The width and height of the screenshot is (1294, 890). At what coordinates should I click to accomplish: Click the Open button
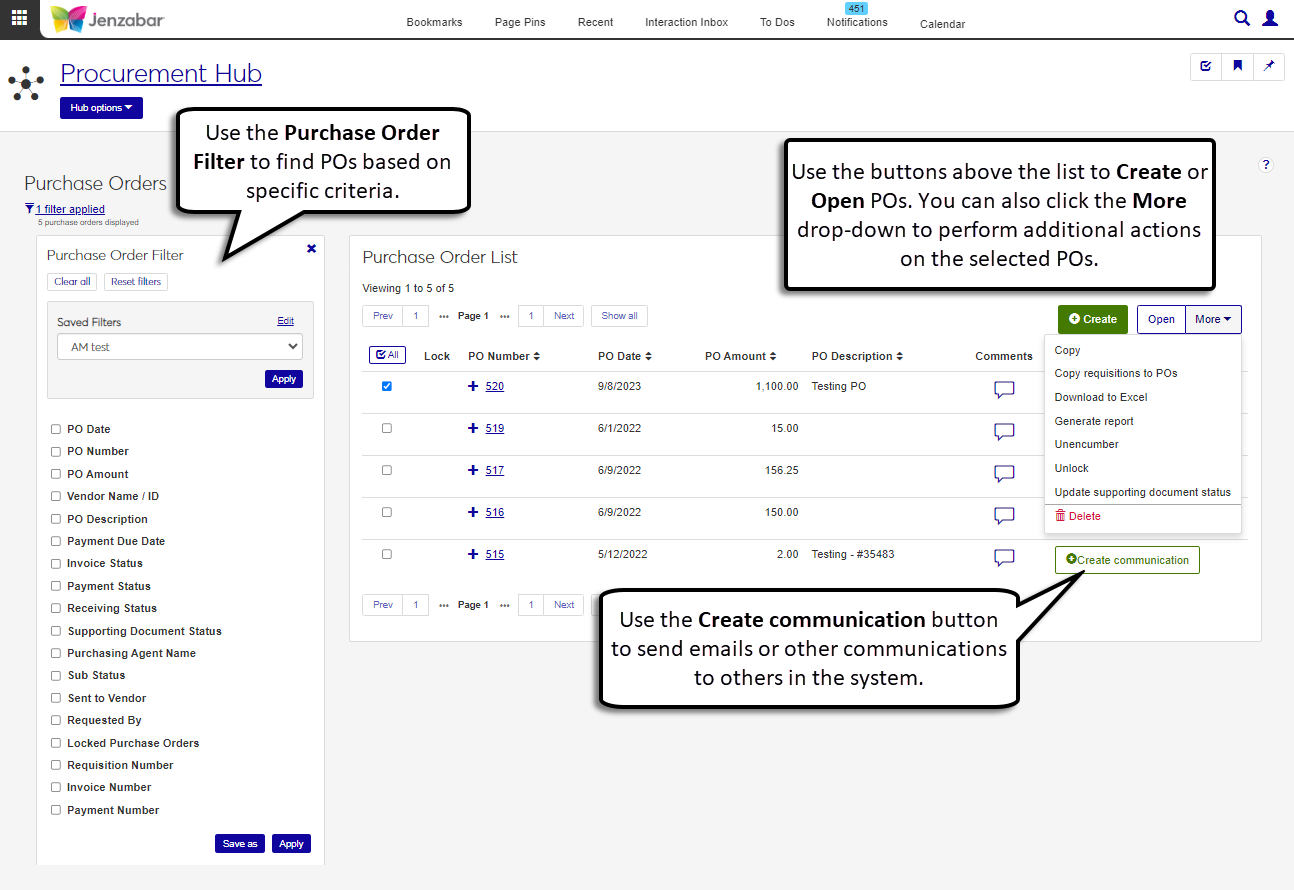point(1161,319)
